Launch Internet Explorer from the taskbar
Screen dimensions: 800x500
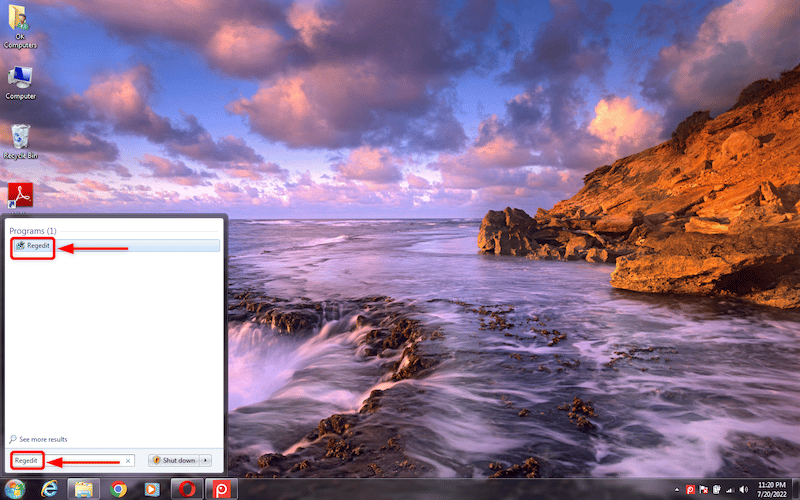click(x=47, y=489)
